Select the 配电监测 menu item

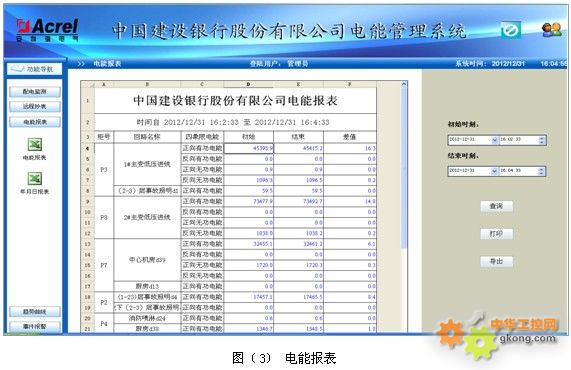click(x=35, y=91)
